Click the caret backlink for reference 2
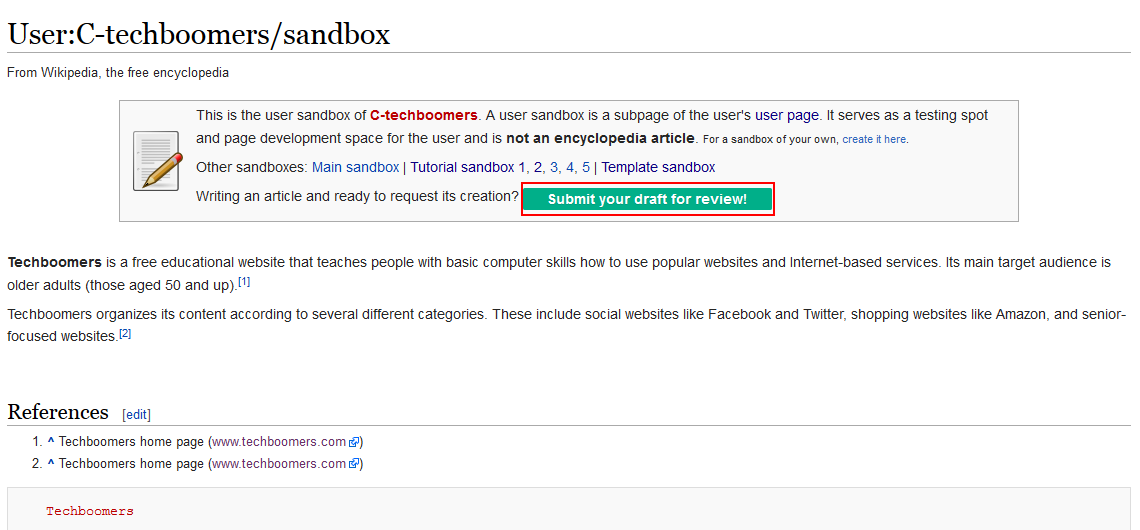The width and height of the screenshot is (1140, 530). [x=51, y=464]
